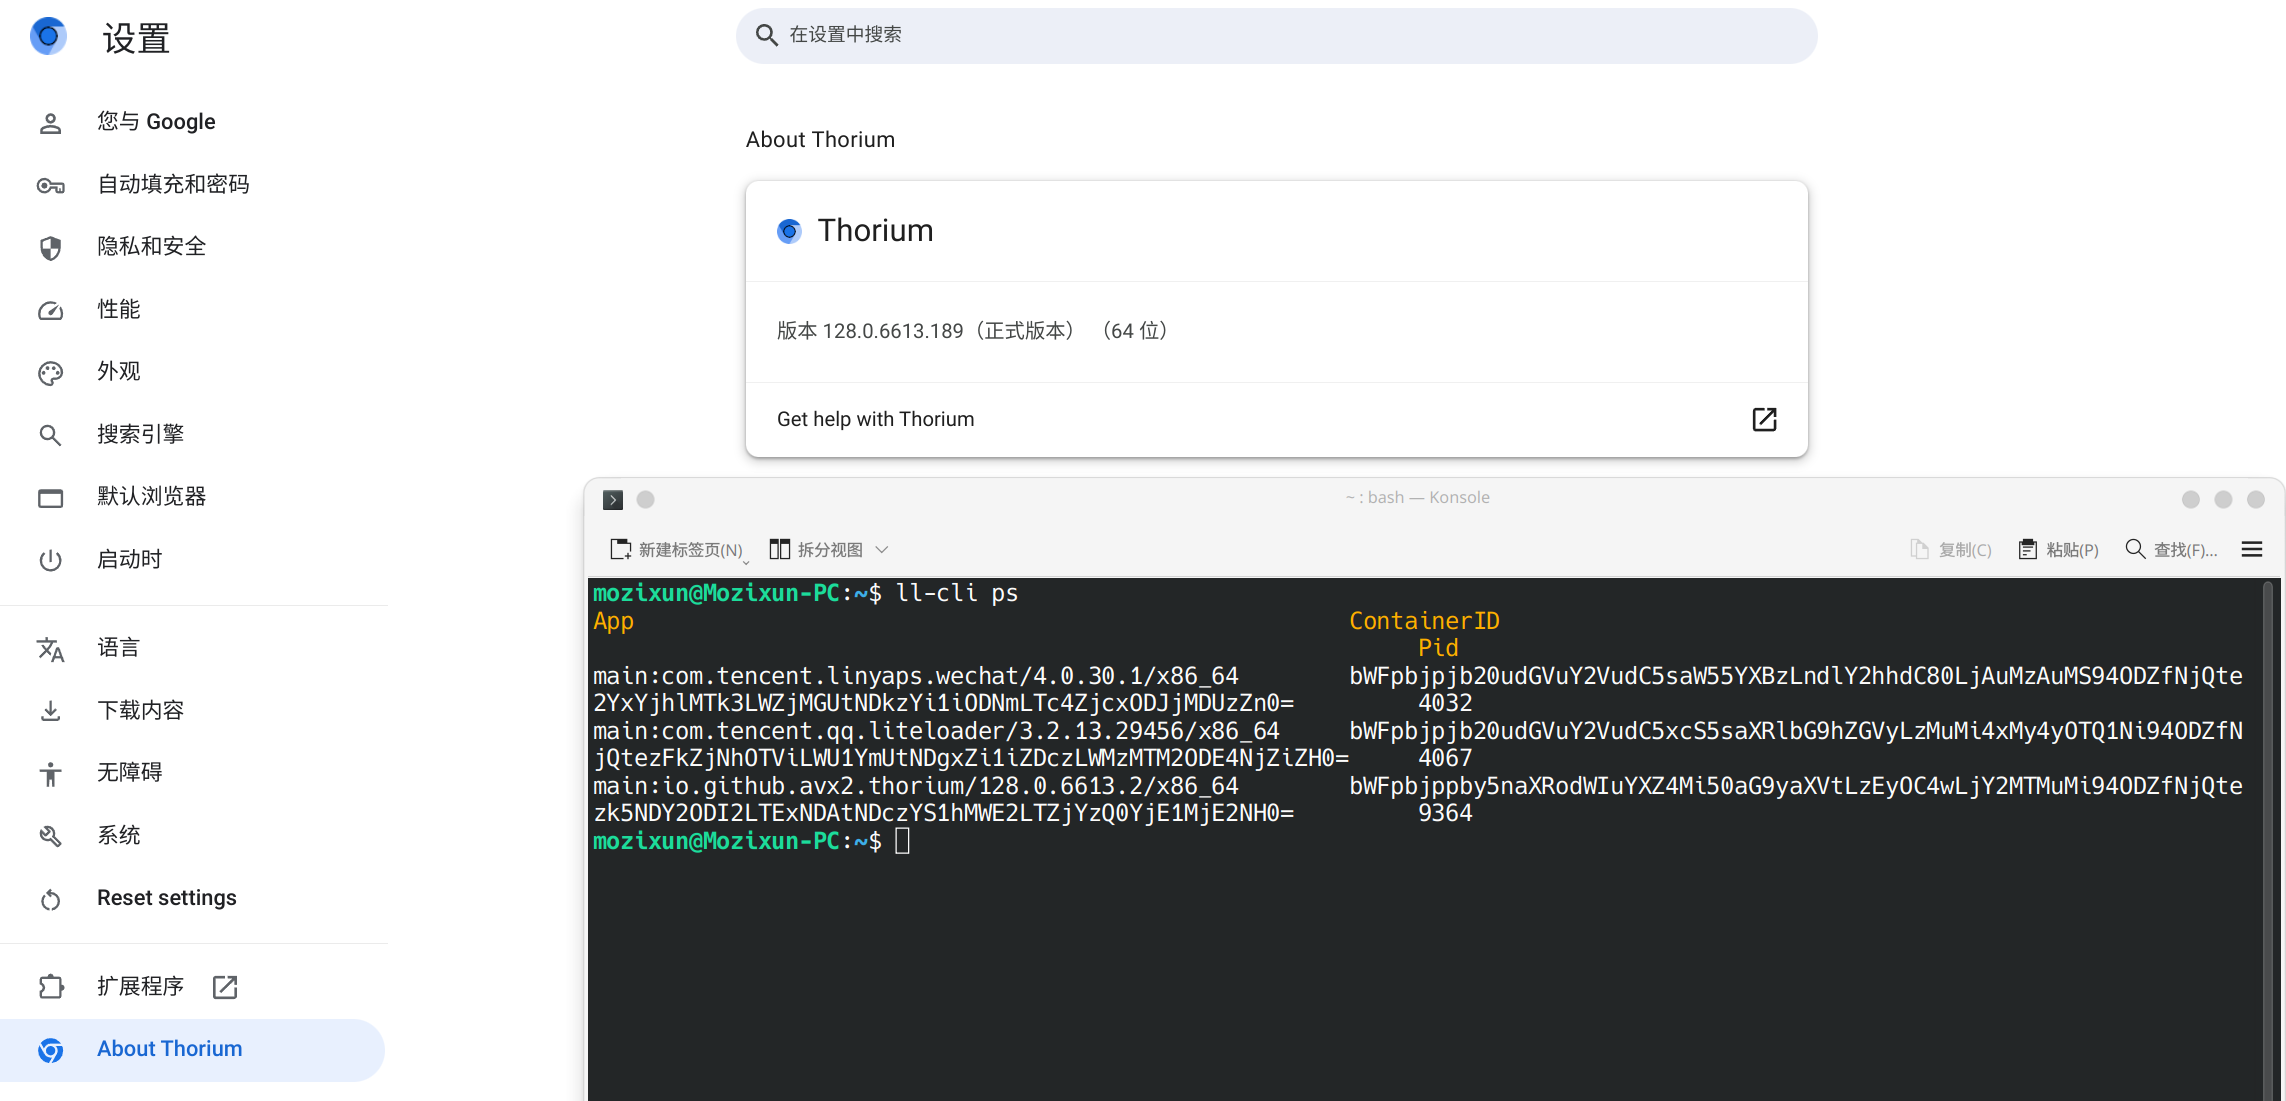Click the 在设置中搜索 search field
The width and height of the screenshot is (2286, 1101).
point(1276,35)
